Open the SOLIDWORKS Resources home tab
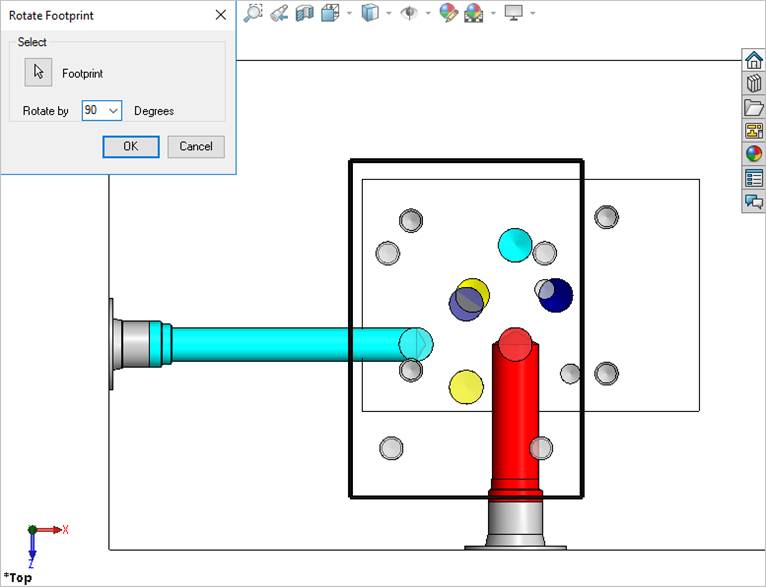Image resolution: width=766 pixels, height=587 pixels. [x=754, y=60]
